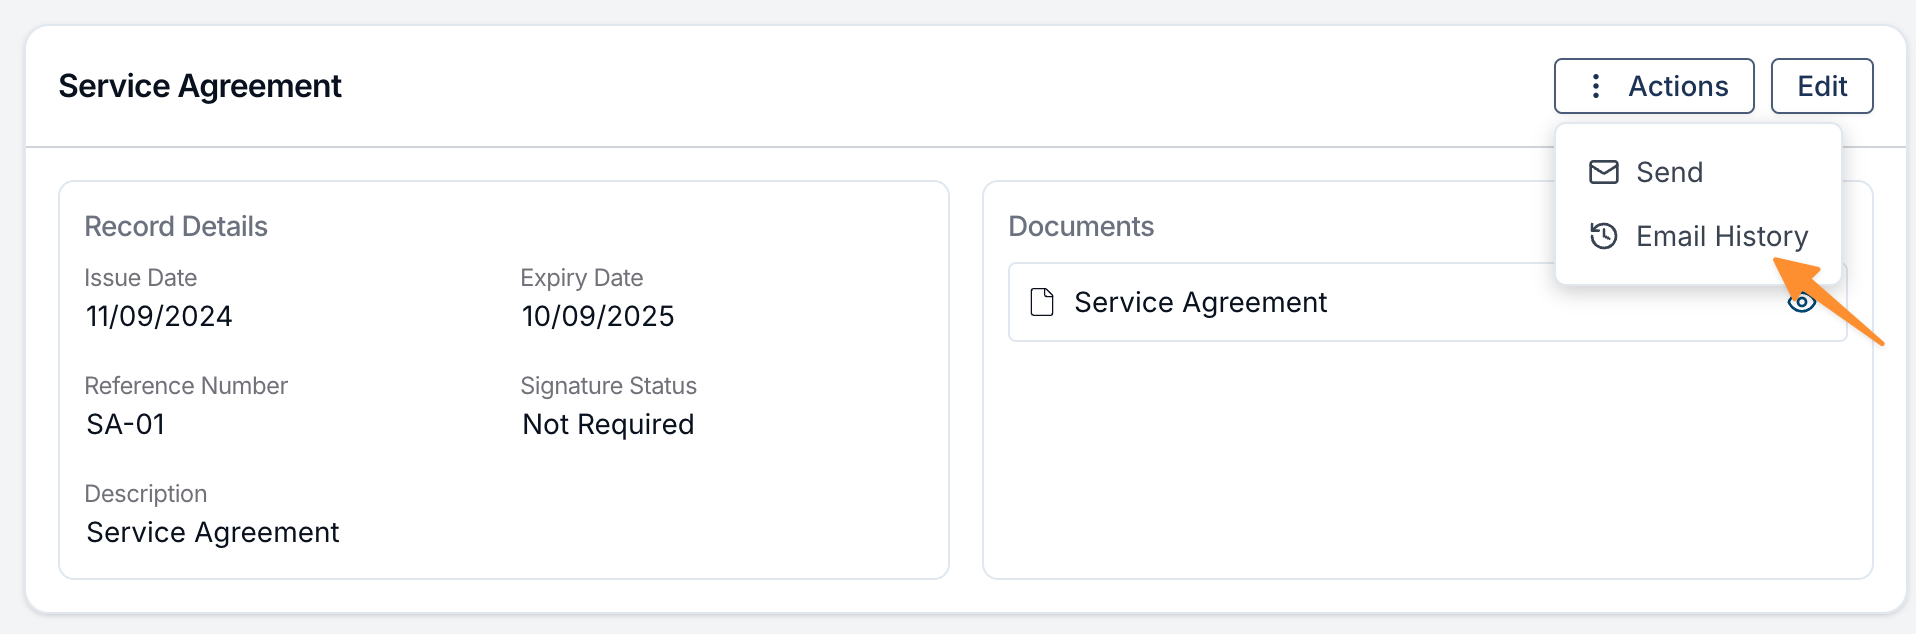The width and height of the screenshot is (1916, 634).
Task: Click the Service Agreement page heading
Action: [200, 86]
